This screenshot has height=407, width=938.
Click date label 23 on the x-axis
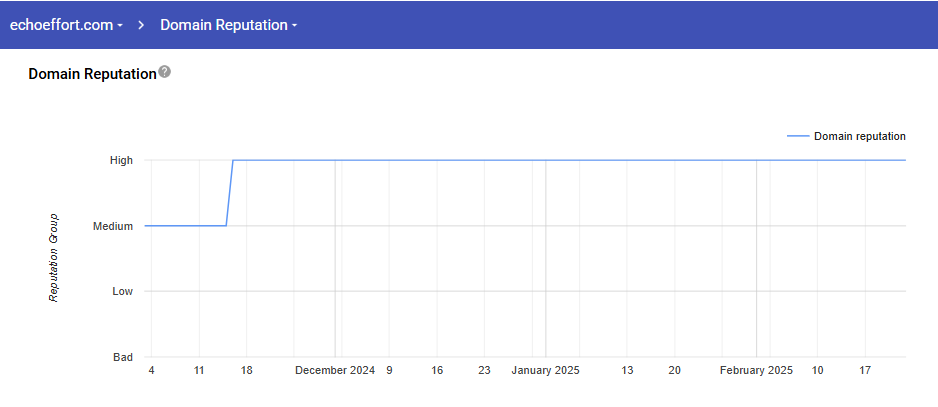pos(484,370)
